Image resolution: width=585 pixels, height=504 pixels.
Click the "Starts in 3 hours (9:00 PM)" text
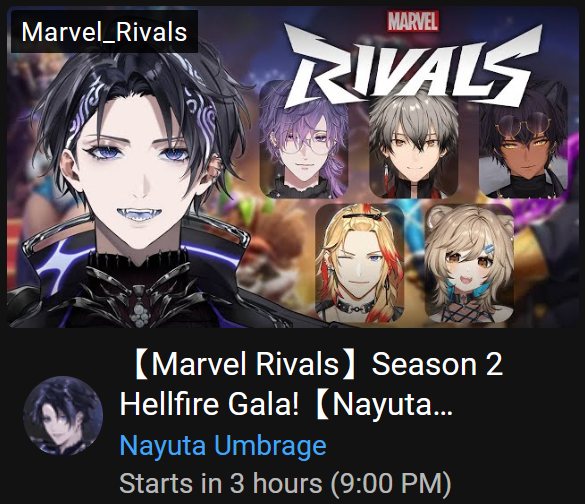[285, 484]
